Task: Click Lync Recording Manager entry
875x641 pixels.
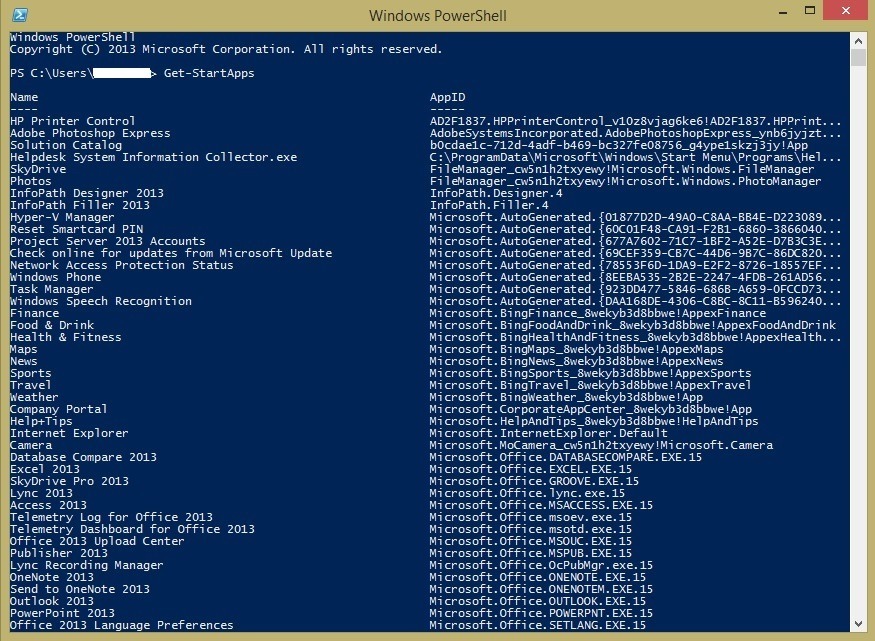Action: pos(87,565)
